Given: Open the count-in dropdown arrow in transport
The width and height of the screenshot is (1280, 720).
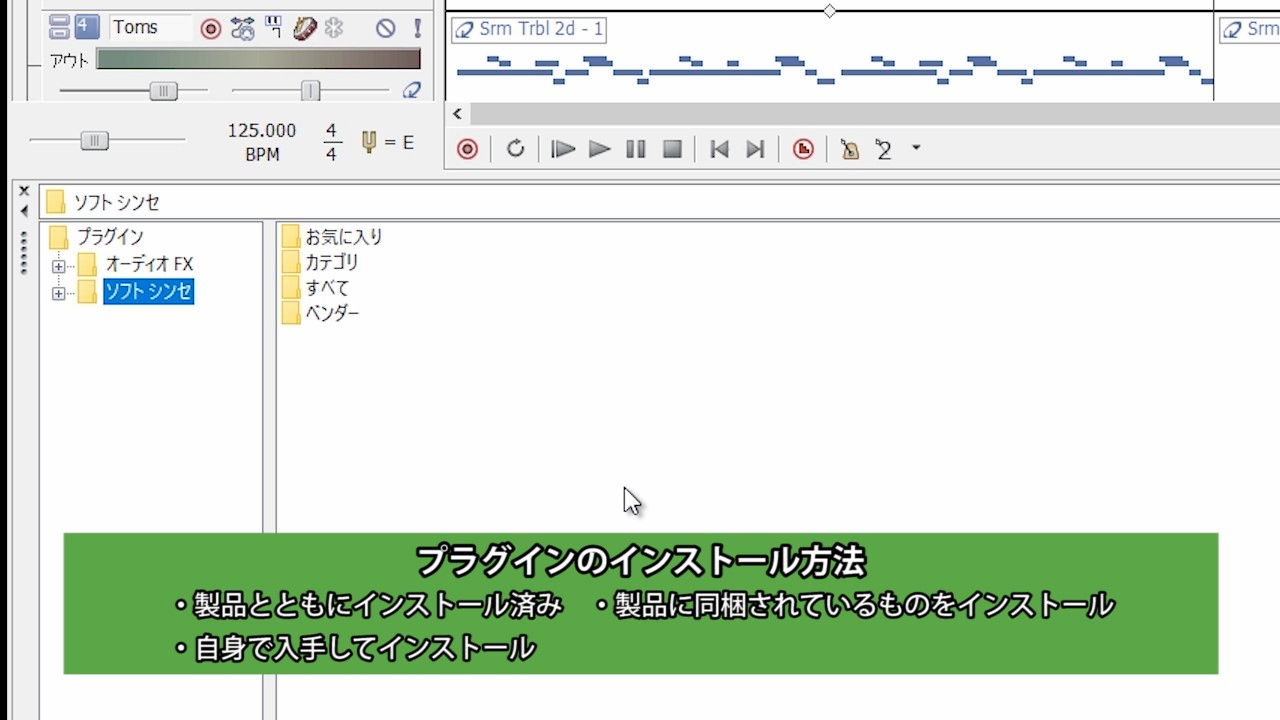Looking at the screenshot, I should point(916,149).
